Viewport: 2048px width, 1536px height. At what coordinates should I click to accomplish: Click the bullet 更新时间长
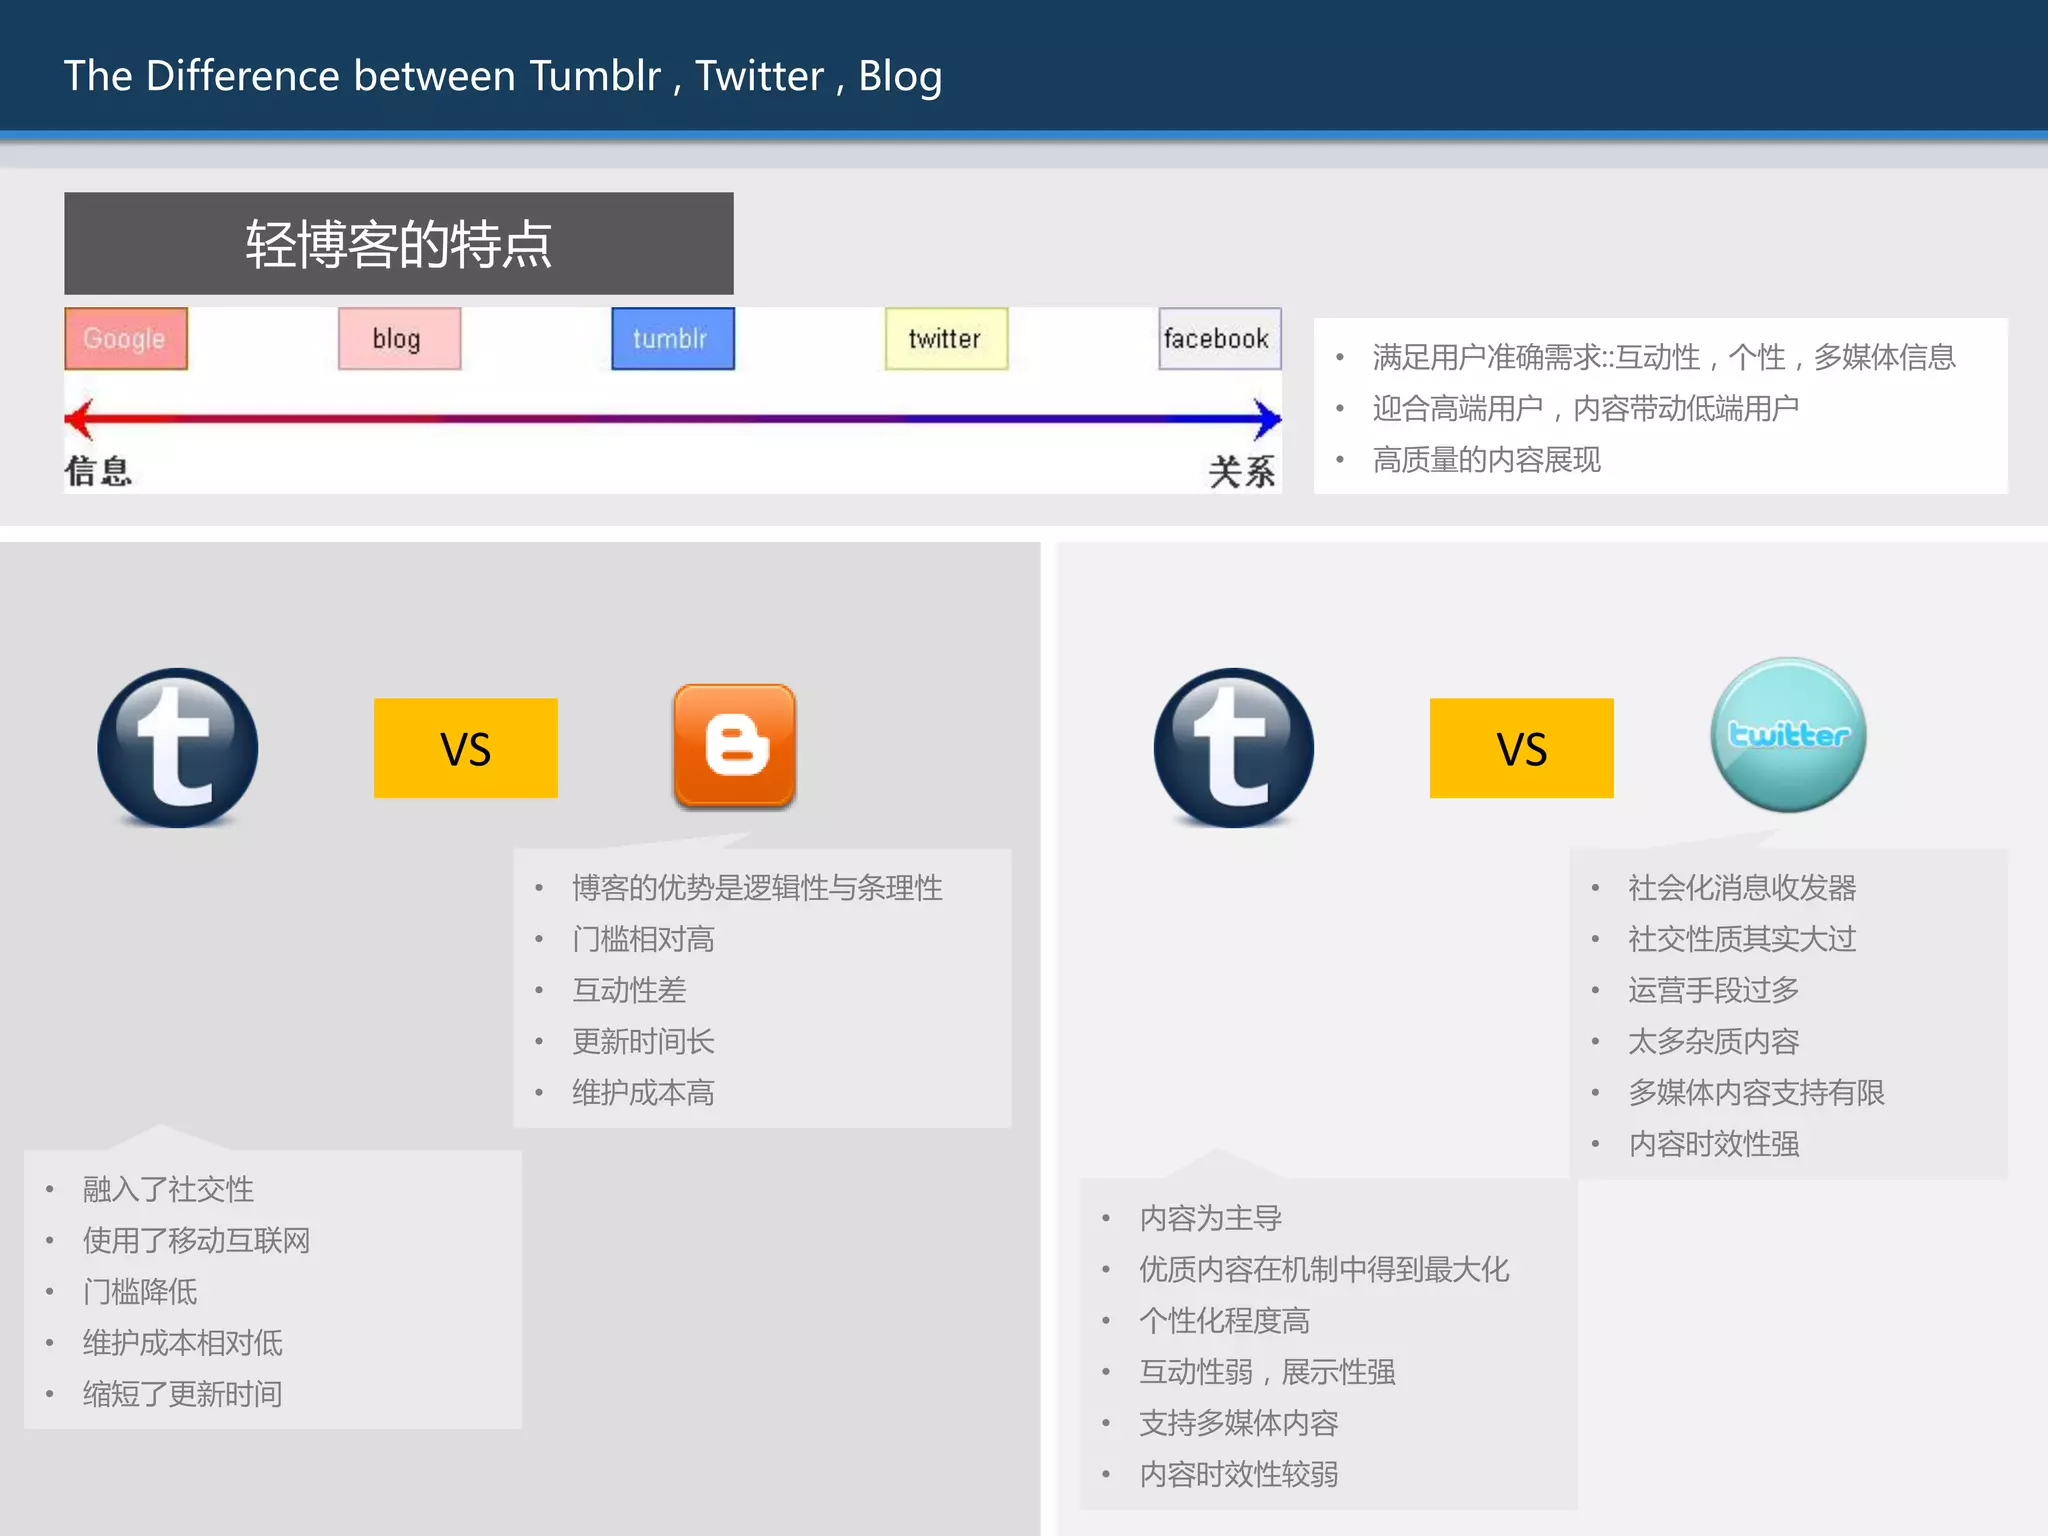643,1041
